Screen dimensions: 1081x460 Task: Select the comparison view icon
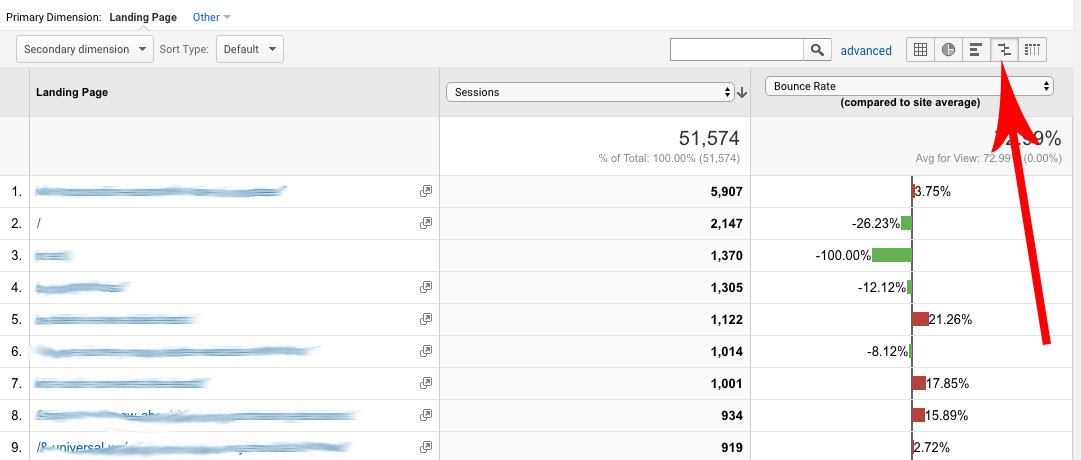coord(1005,49)
